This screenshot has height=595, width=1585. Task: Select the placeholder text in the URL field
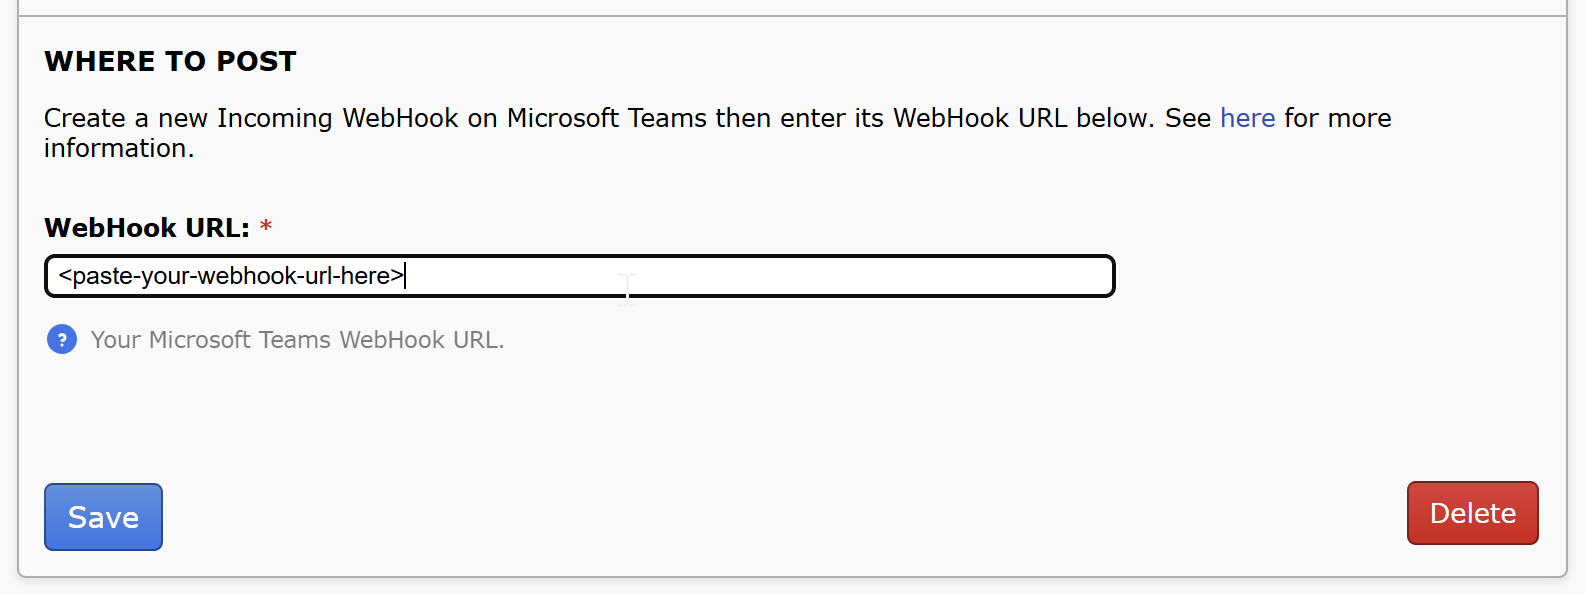click(230, 276)
